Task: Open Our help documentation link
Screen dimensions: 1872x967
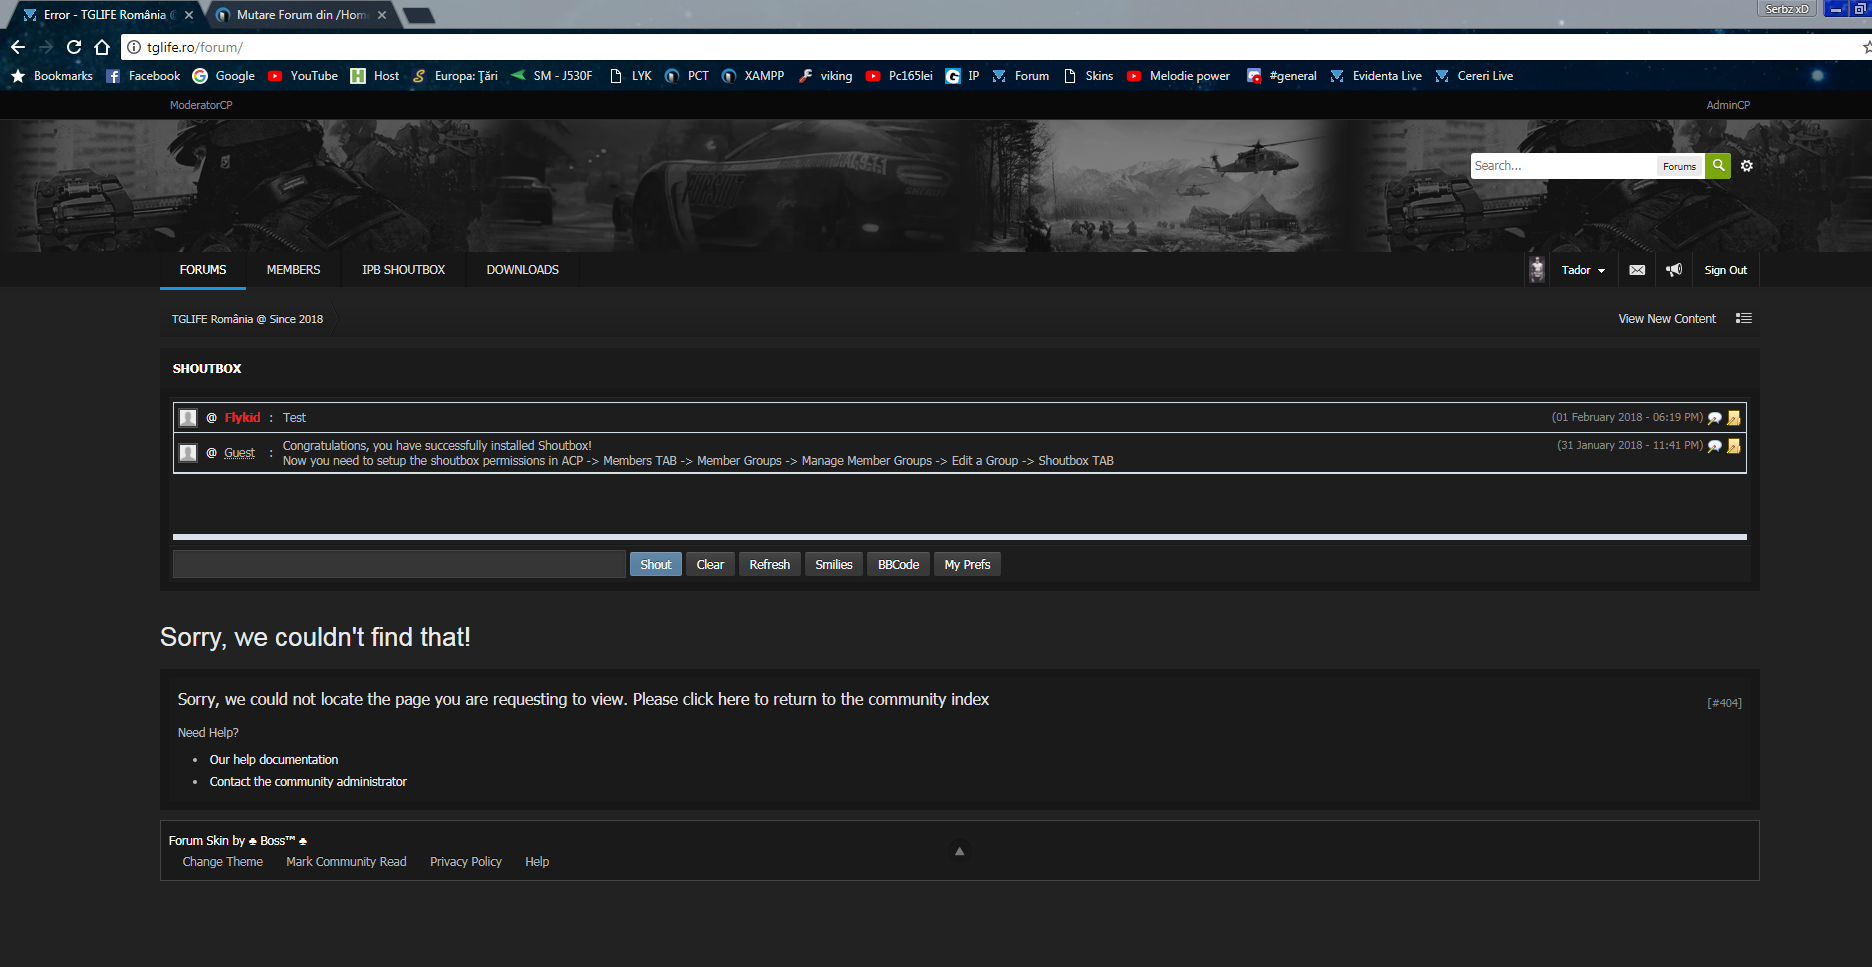Action: pyautogui.click(x=274, y=760)
